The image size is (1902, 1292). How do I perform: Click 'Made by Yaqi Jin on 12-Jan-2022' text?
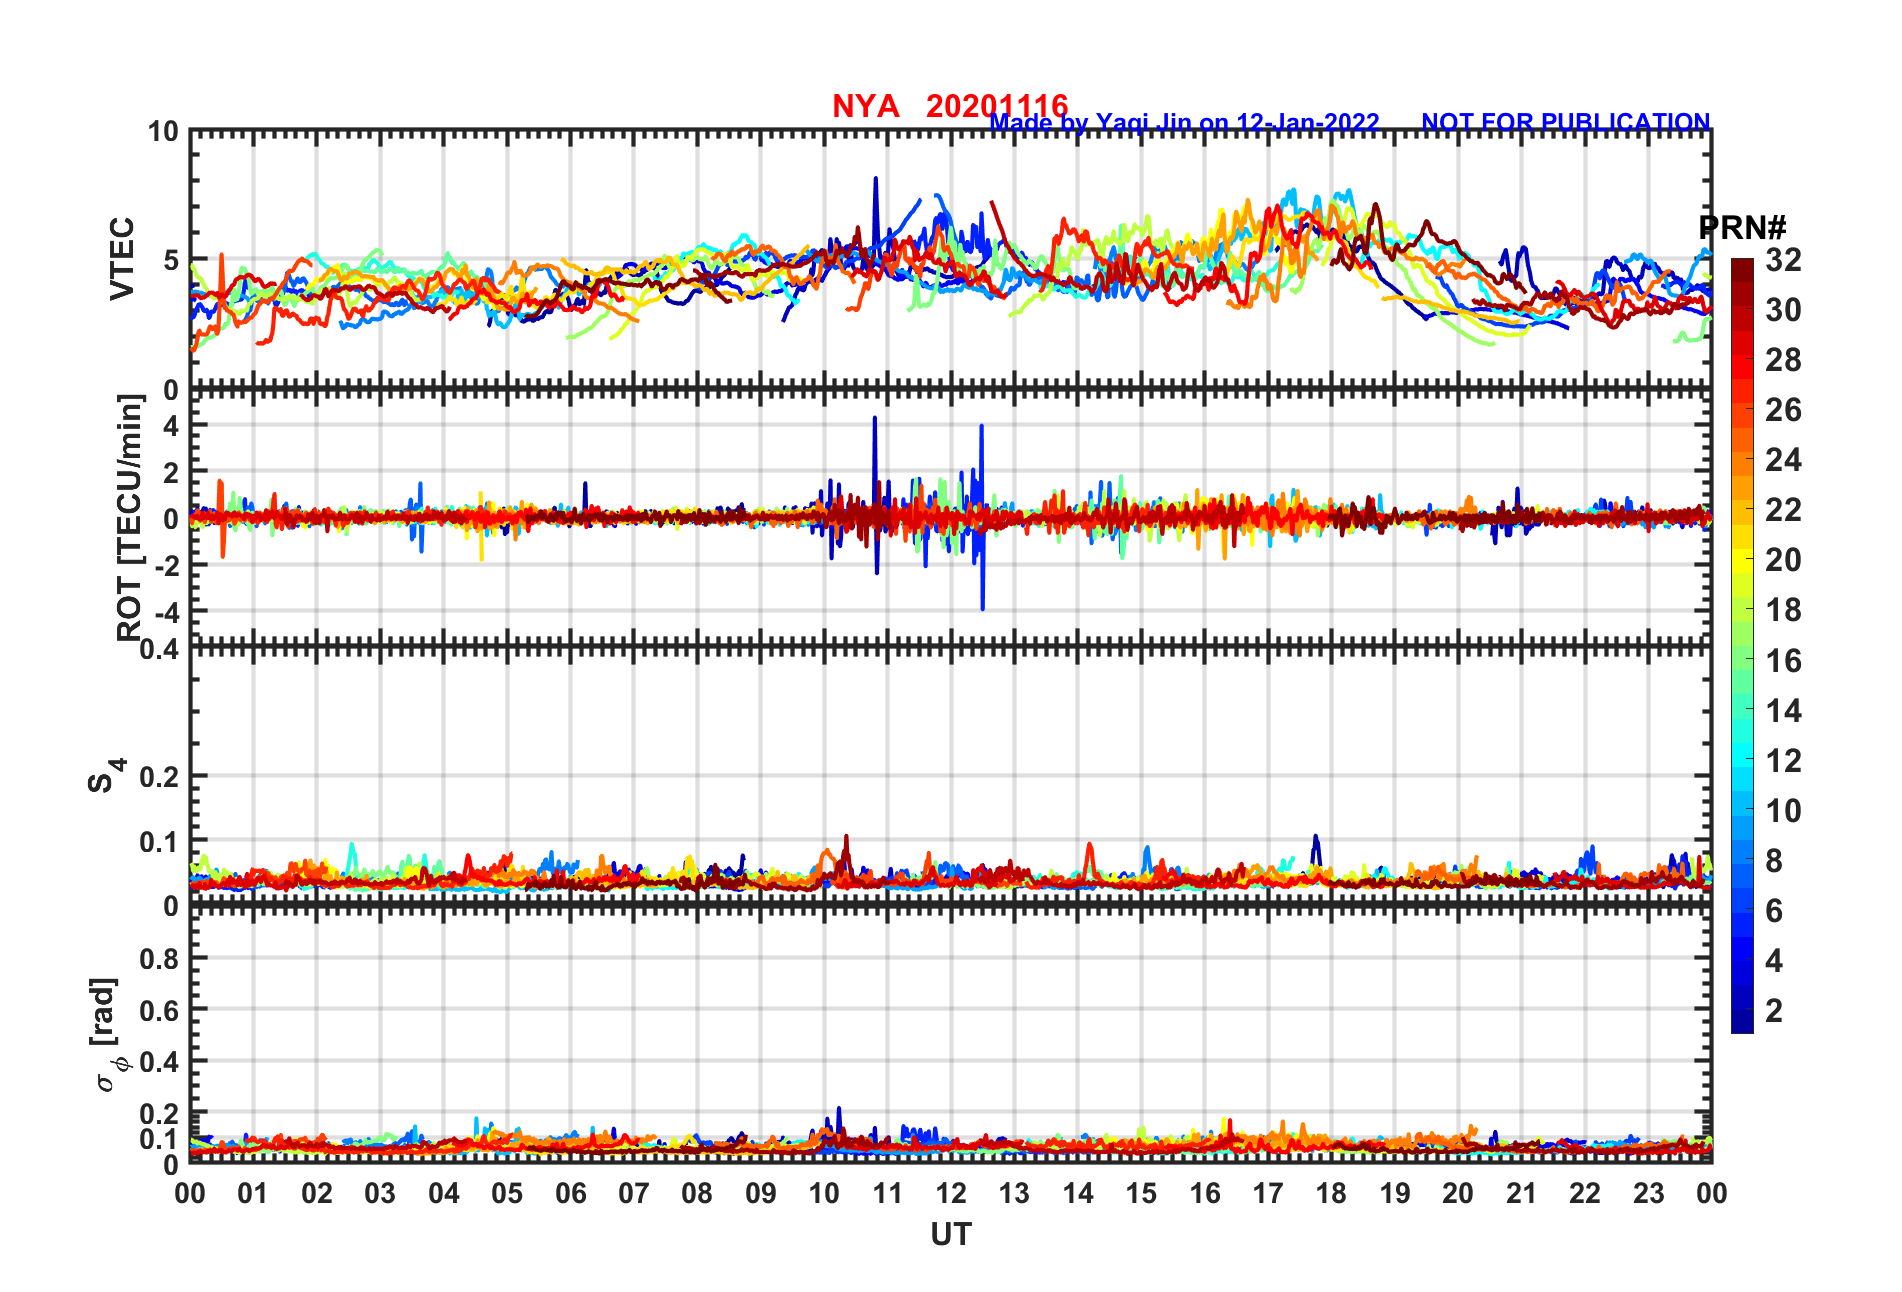pyautogui.click(x=1184, y=123)
